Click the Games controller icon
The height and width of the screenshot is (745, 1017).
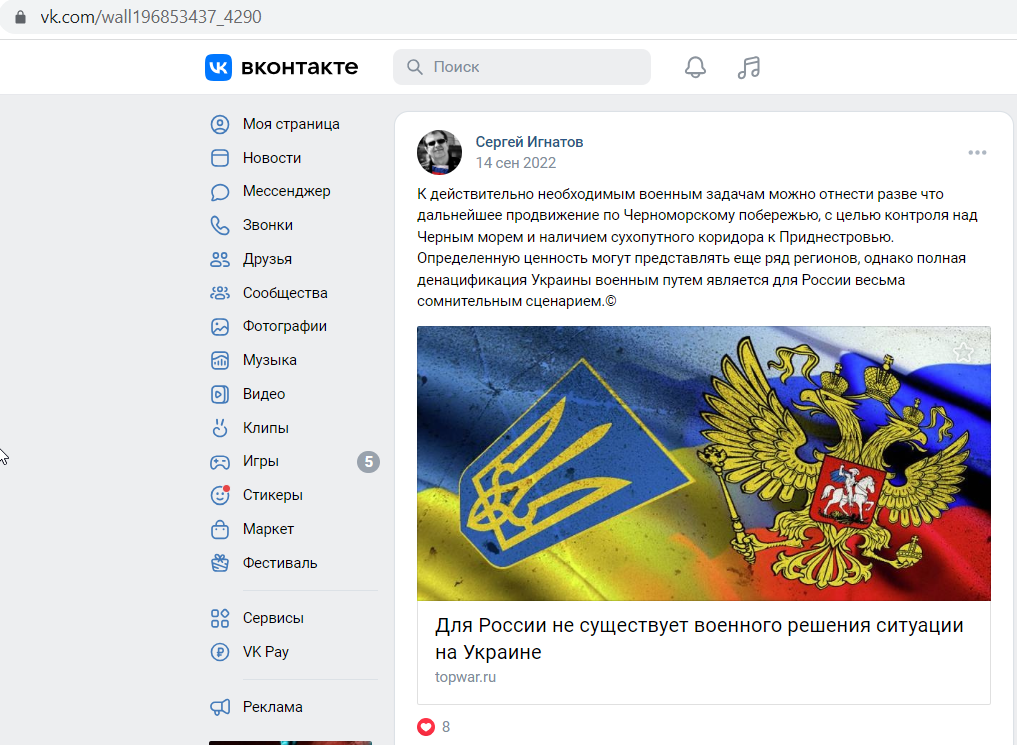(220, 462)
